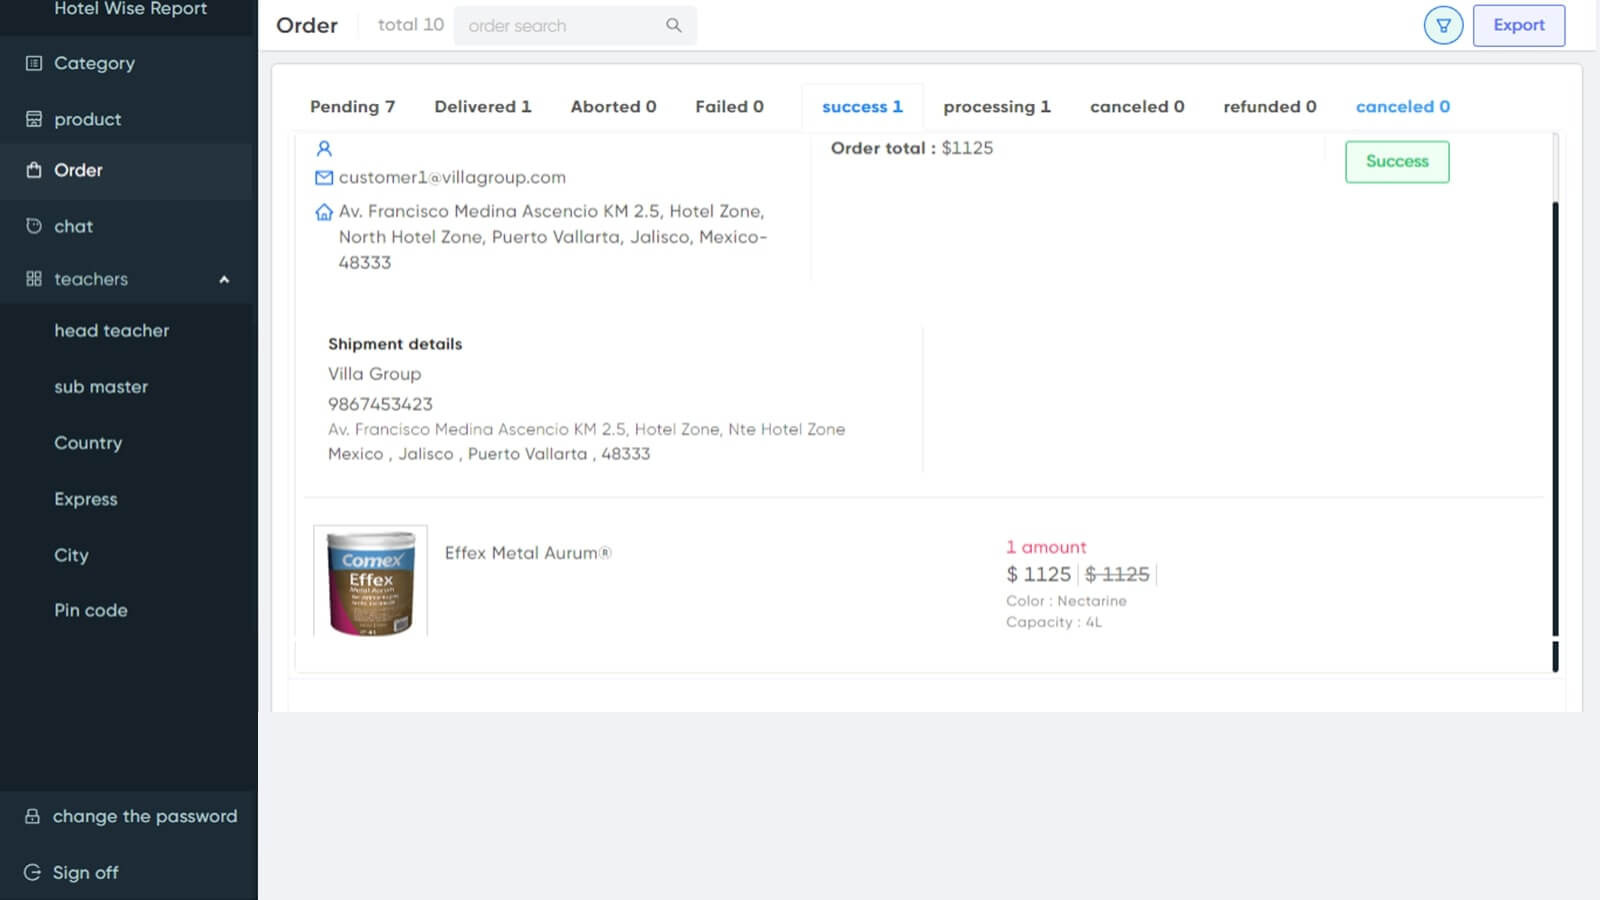Click the search magnifier icon

point(673,25)
